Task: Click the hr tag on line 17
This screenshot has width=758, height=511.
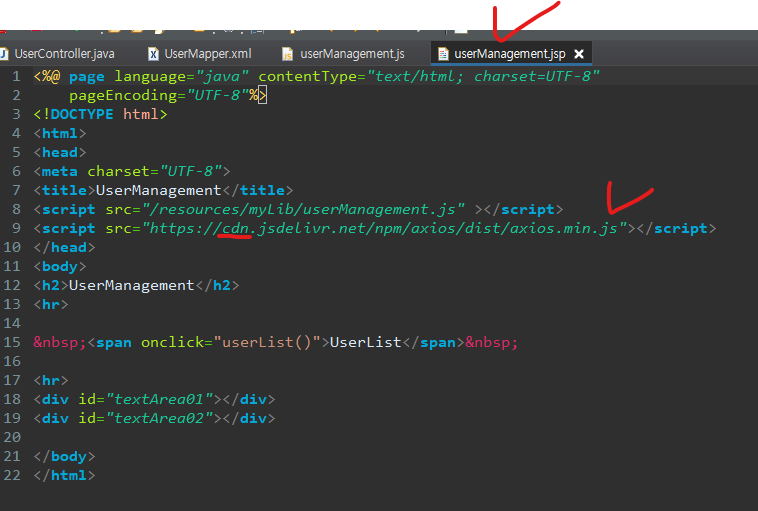Action: (51, 380)
